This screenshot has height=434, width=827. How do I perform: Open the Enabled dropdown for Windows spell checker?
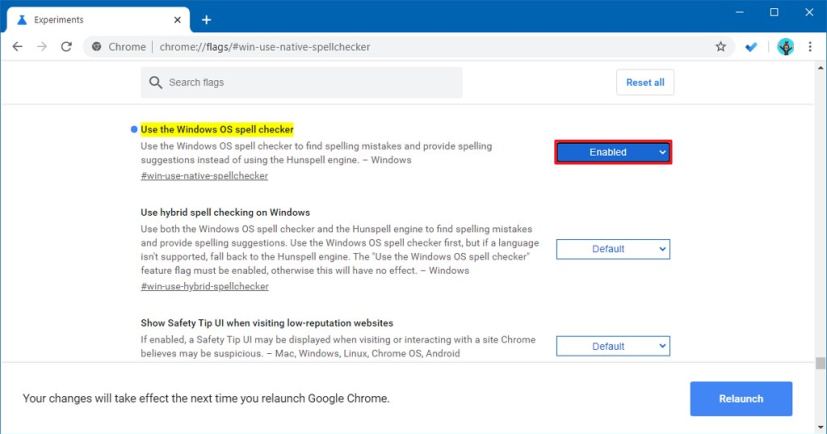(613, 152)
